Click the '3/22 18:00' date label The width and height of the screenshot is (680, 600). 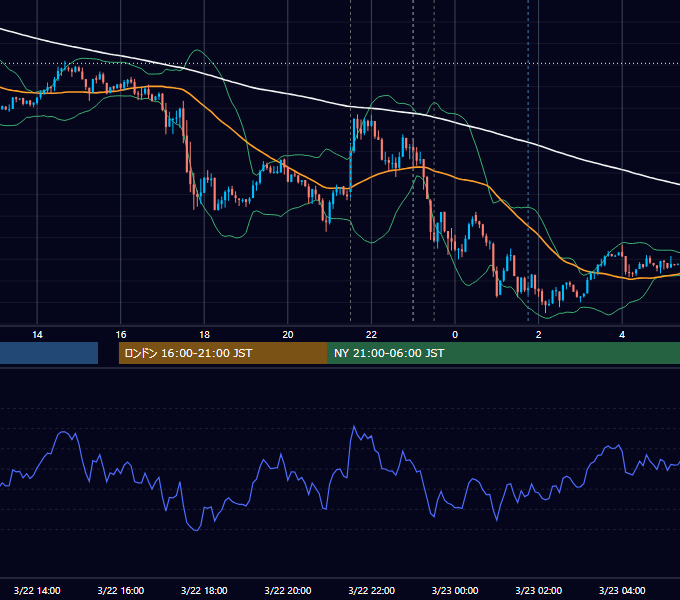[x=204, y=590]
